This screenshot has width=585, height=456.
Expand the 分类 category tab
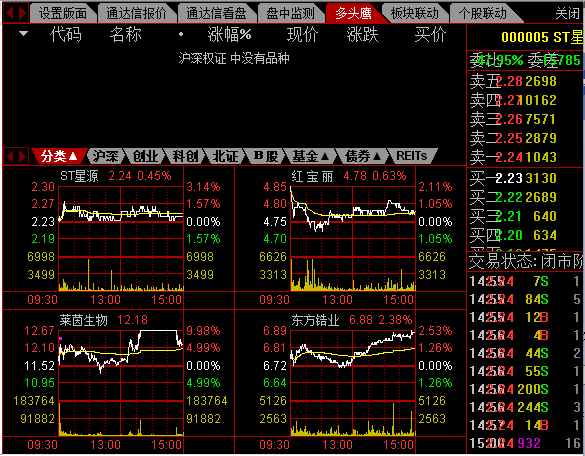[59, 156]
